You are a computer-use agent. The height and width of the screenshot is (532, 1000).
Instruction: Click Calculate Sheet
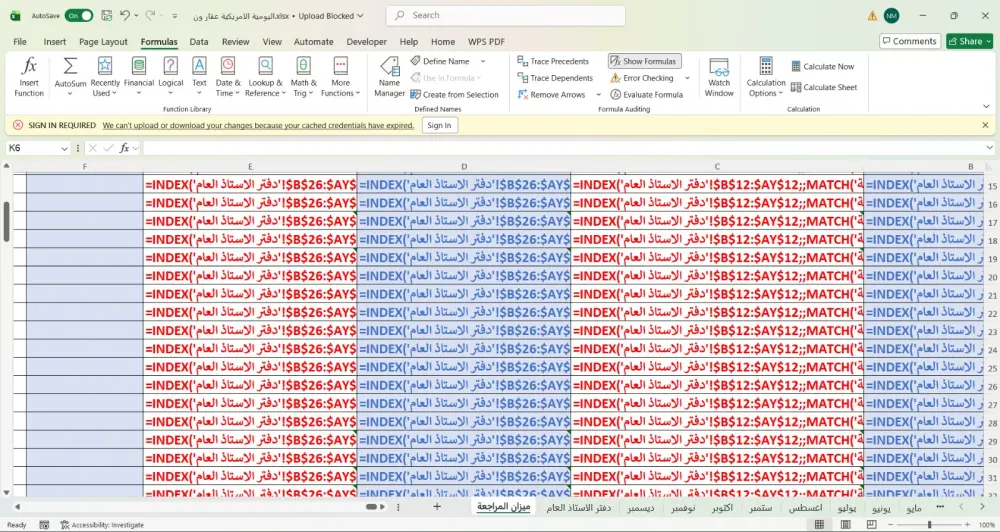coord(824,87)
